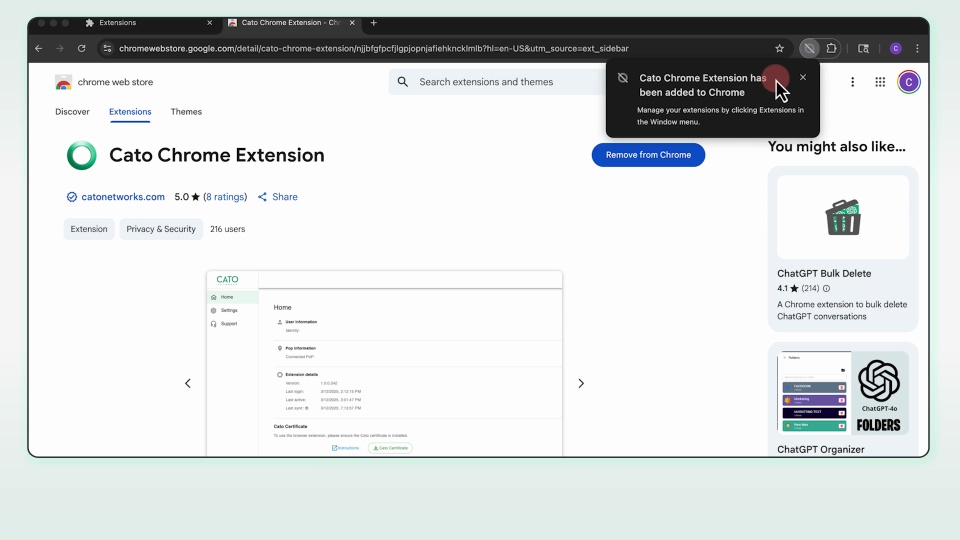Image resolution: width=960 pixels, height=540 pixels.
Task: Open the Chrome profile avatar in toolbar
Action: coord(896,48)
